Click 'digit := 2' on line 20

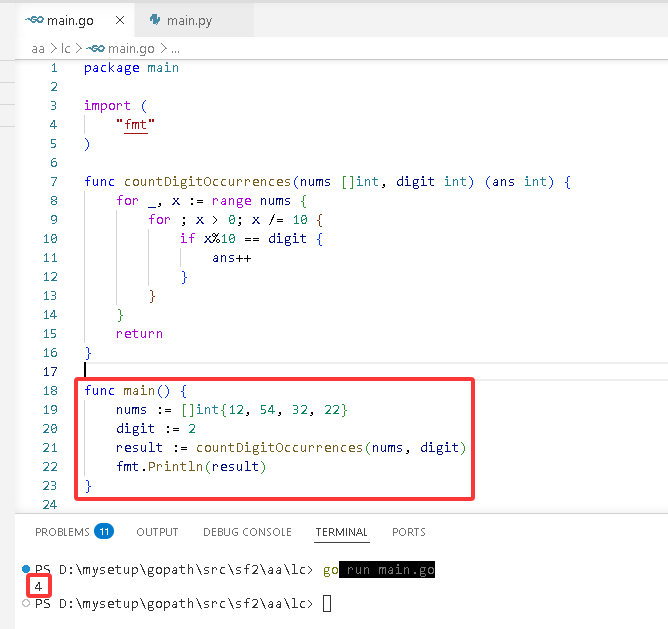(x=156, y=429)
